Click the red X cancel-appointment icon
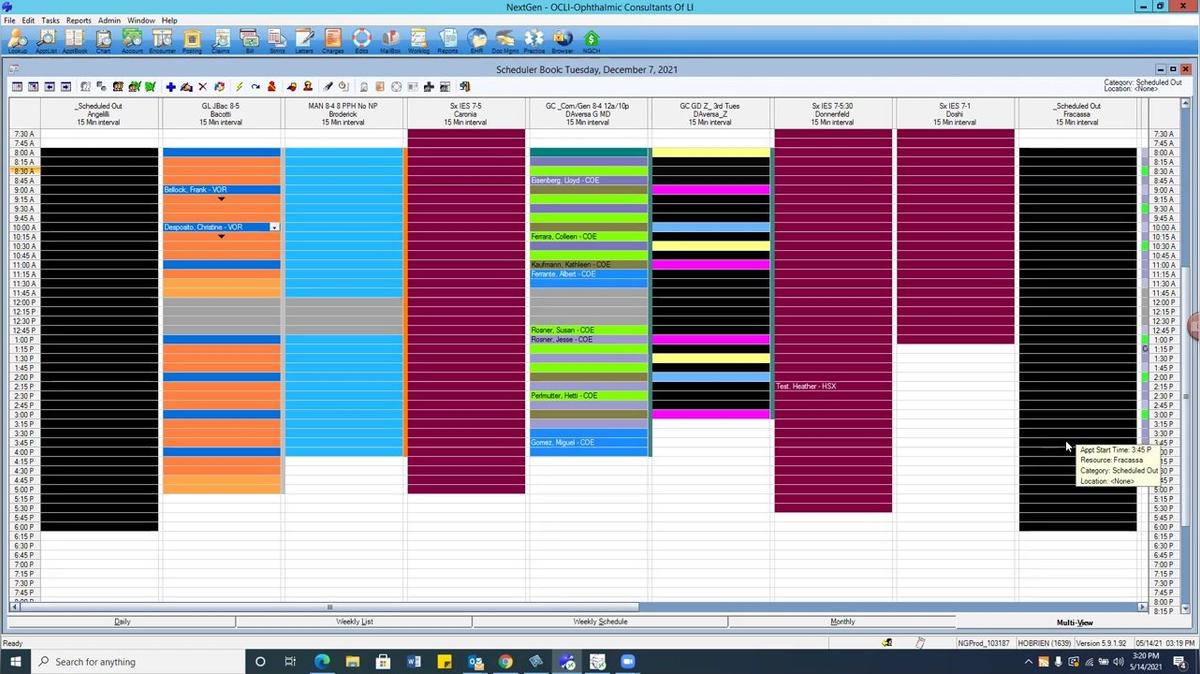 click(x=203, y=86)
